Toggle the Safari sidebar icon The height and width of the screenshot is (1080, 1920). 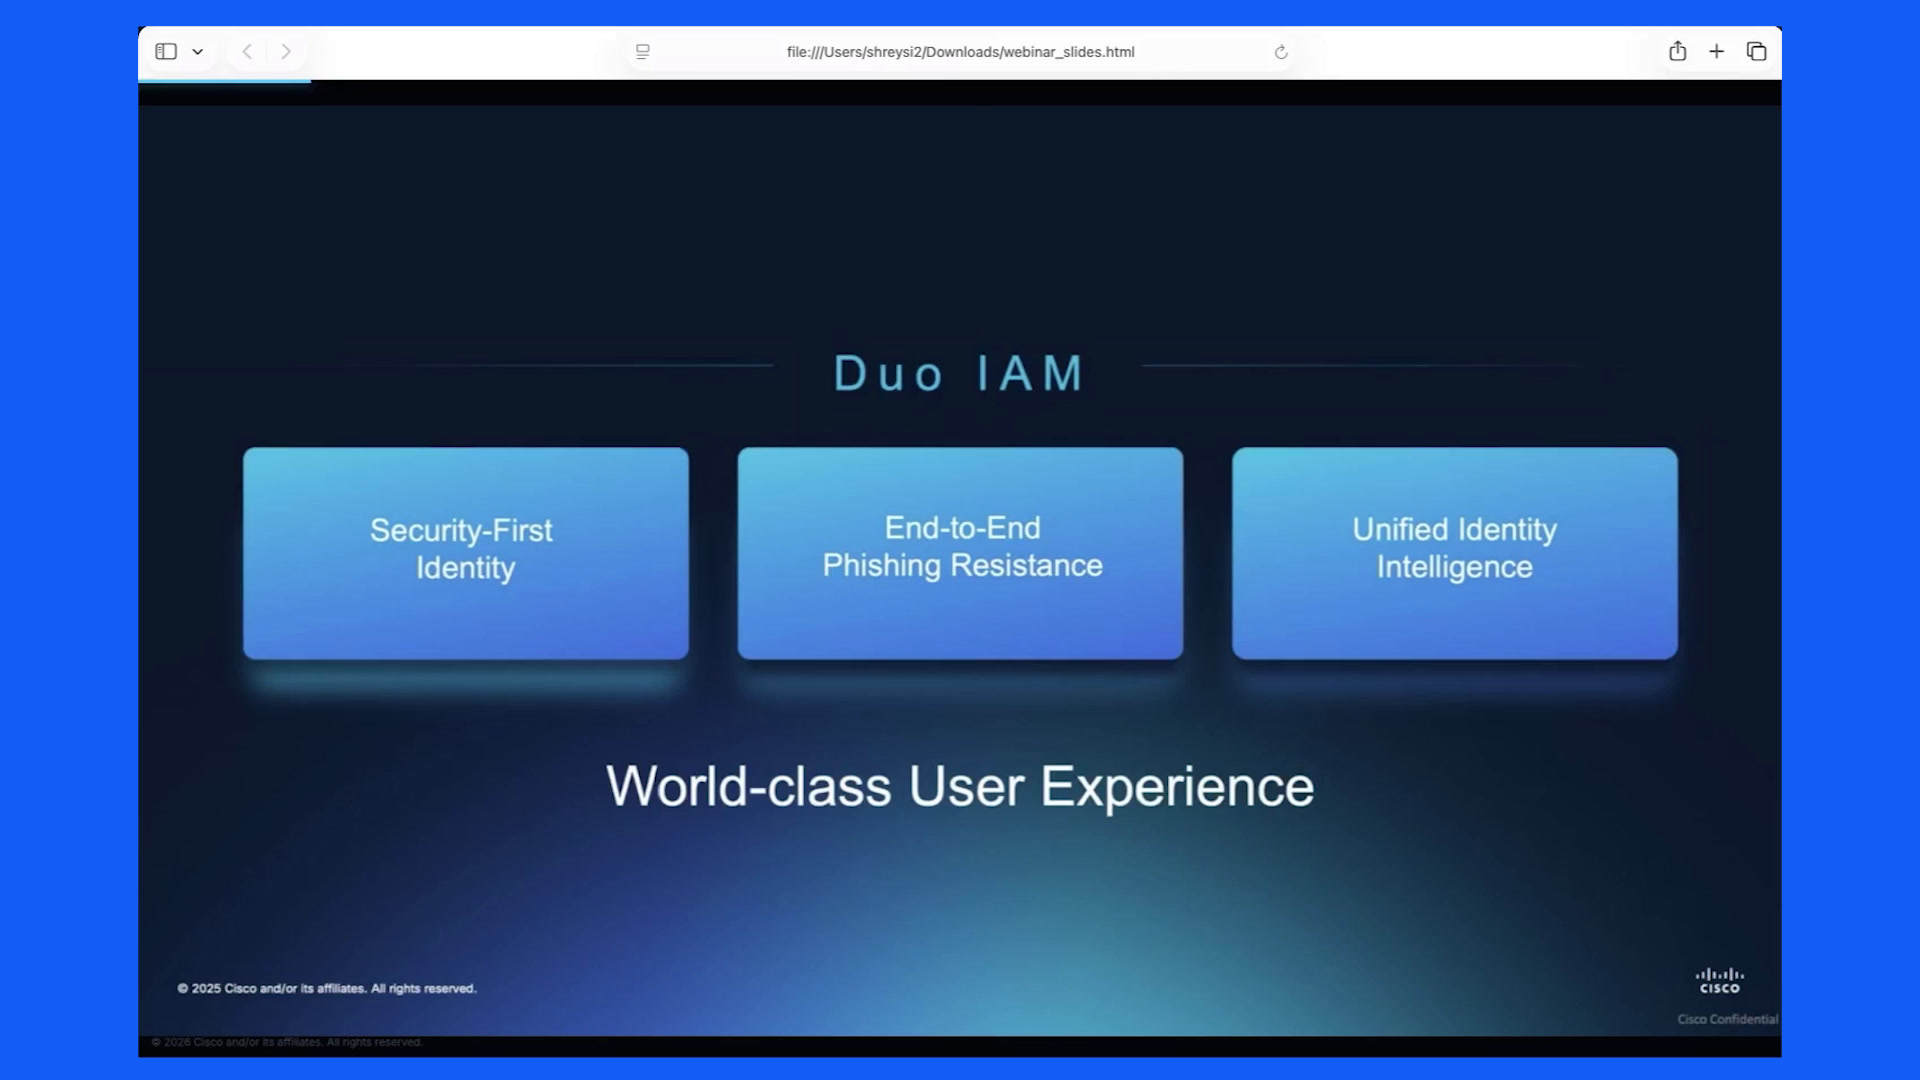[x=166, y=51]
